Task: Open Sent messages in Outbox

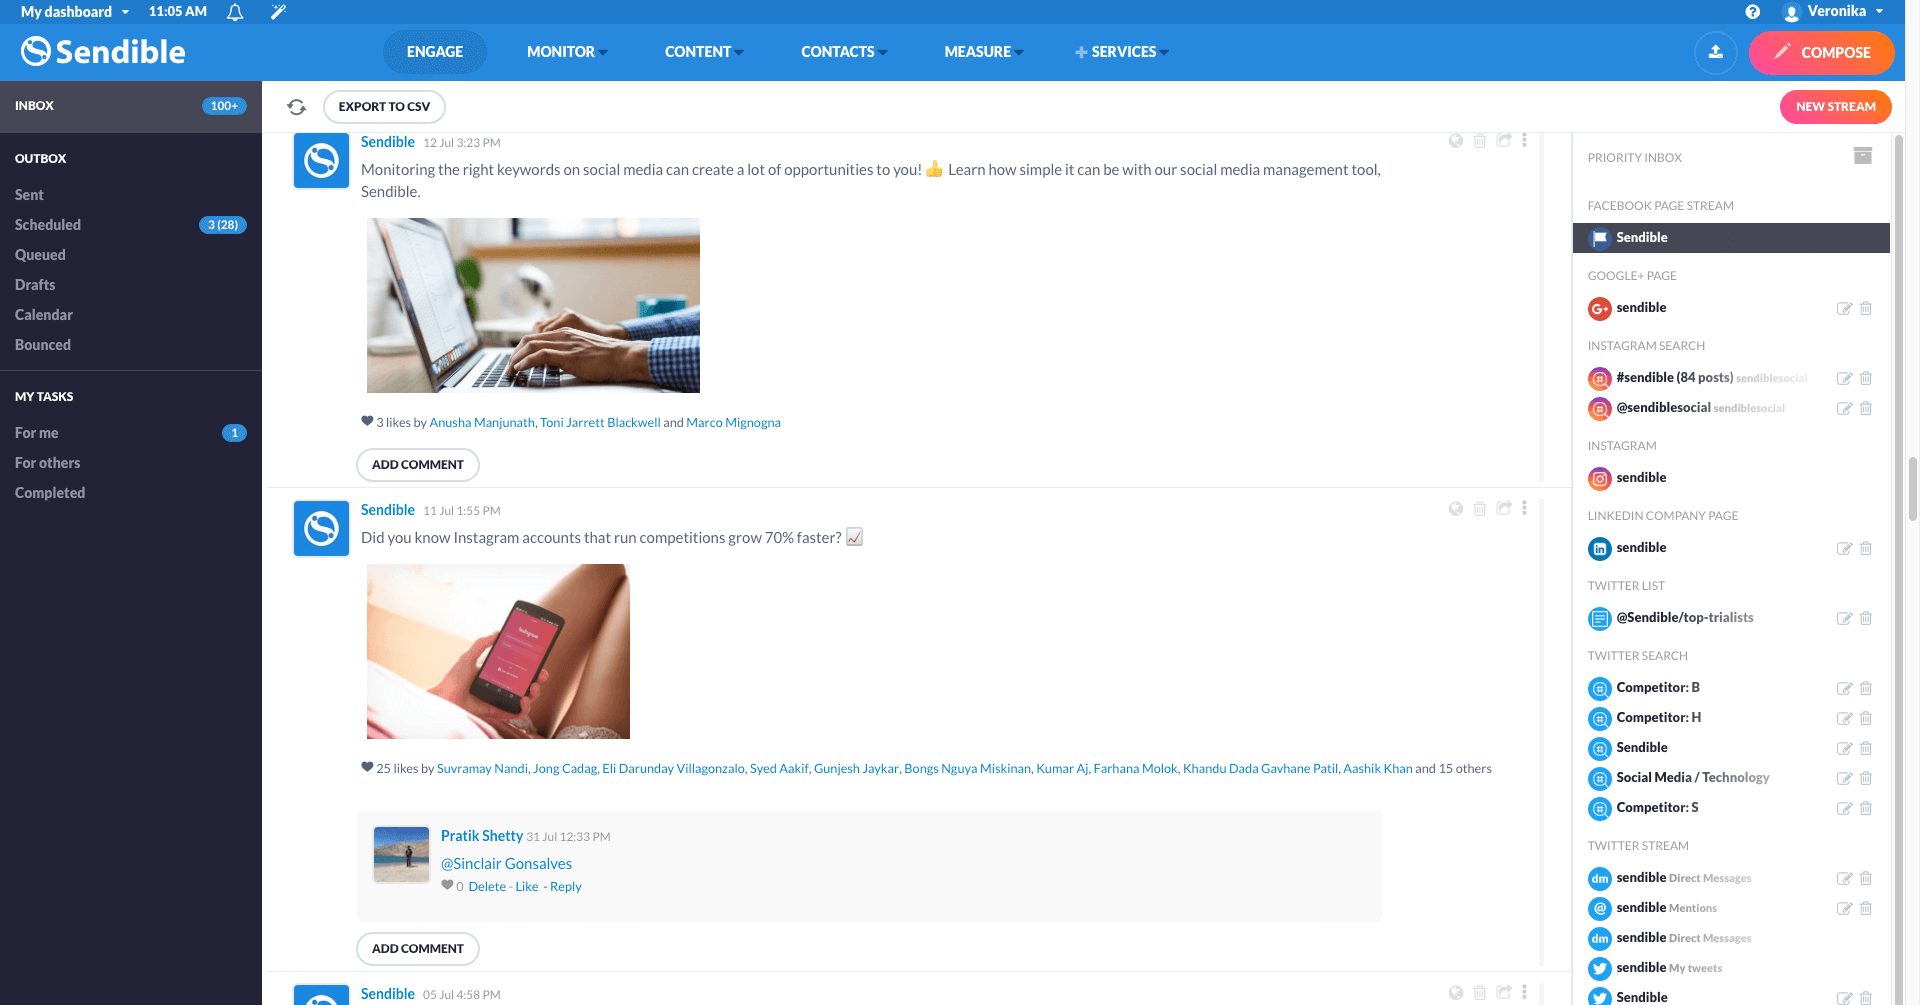Action: (29, 195)
